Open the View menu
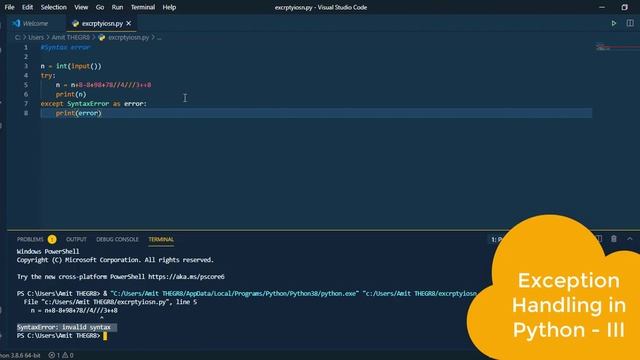640x360 pixels. (x=81, y=7)
